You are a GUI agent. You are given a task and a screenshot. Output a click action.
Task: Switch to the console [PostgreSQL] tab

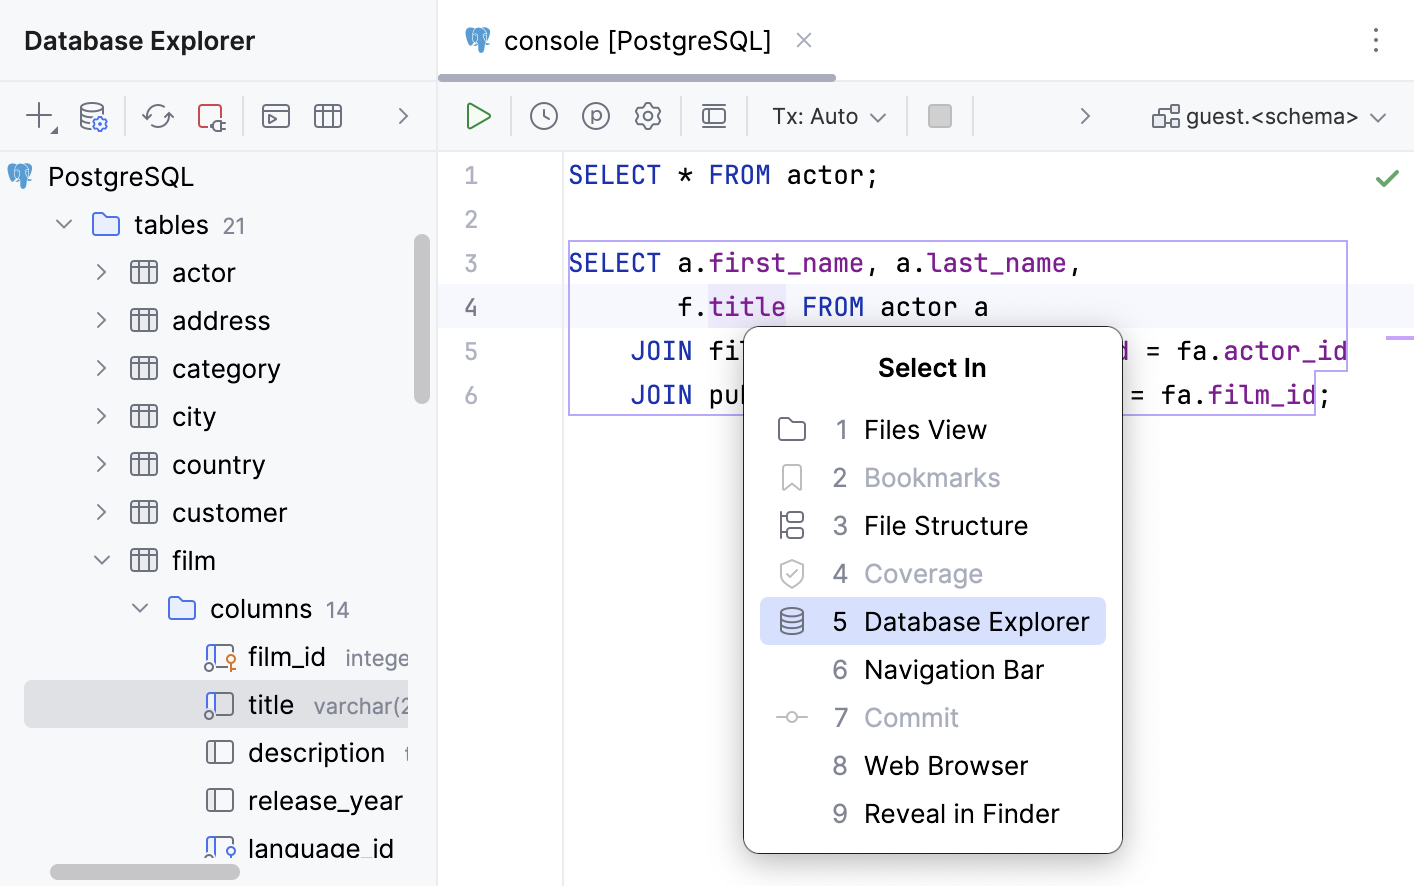[x=636, y=41]
